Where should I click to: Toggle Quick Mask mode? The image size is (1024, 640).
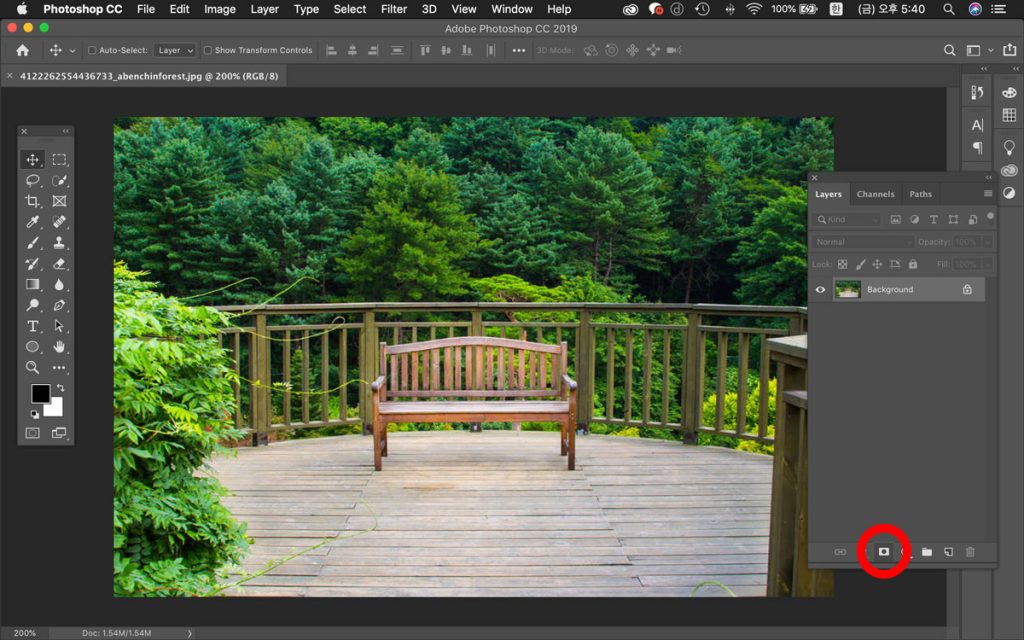[32, 433]
